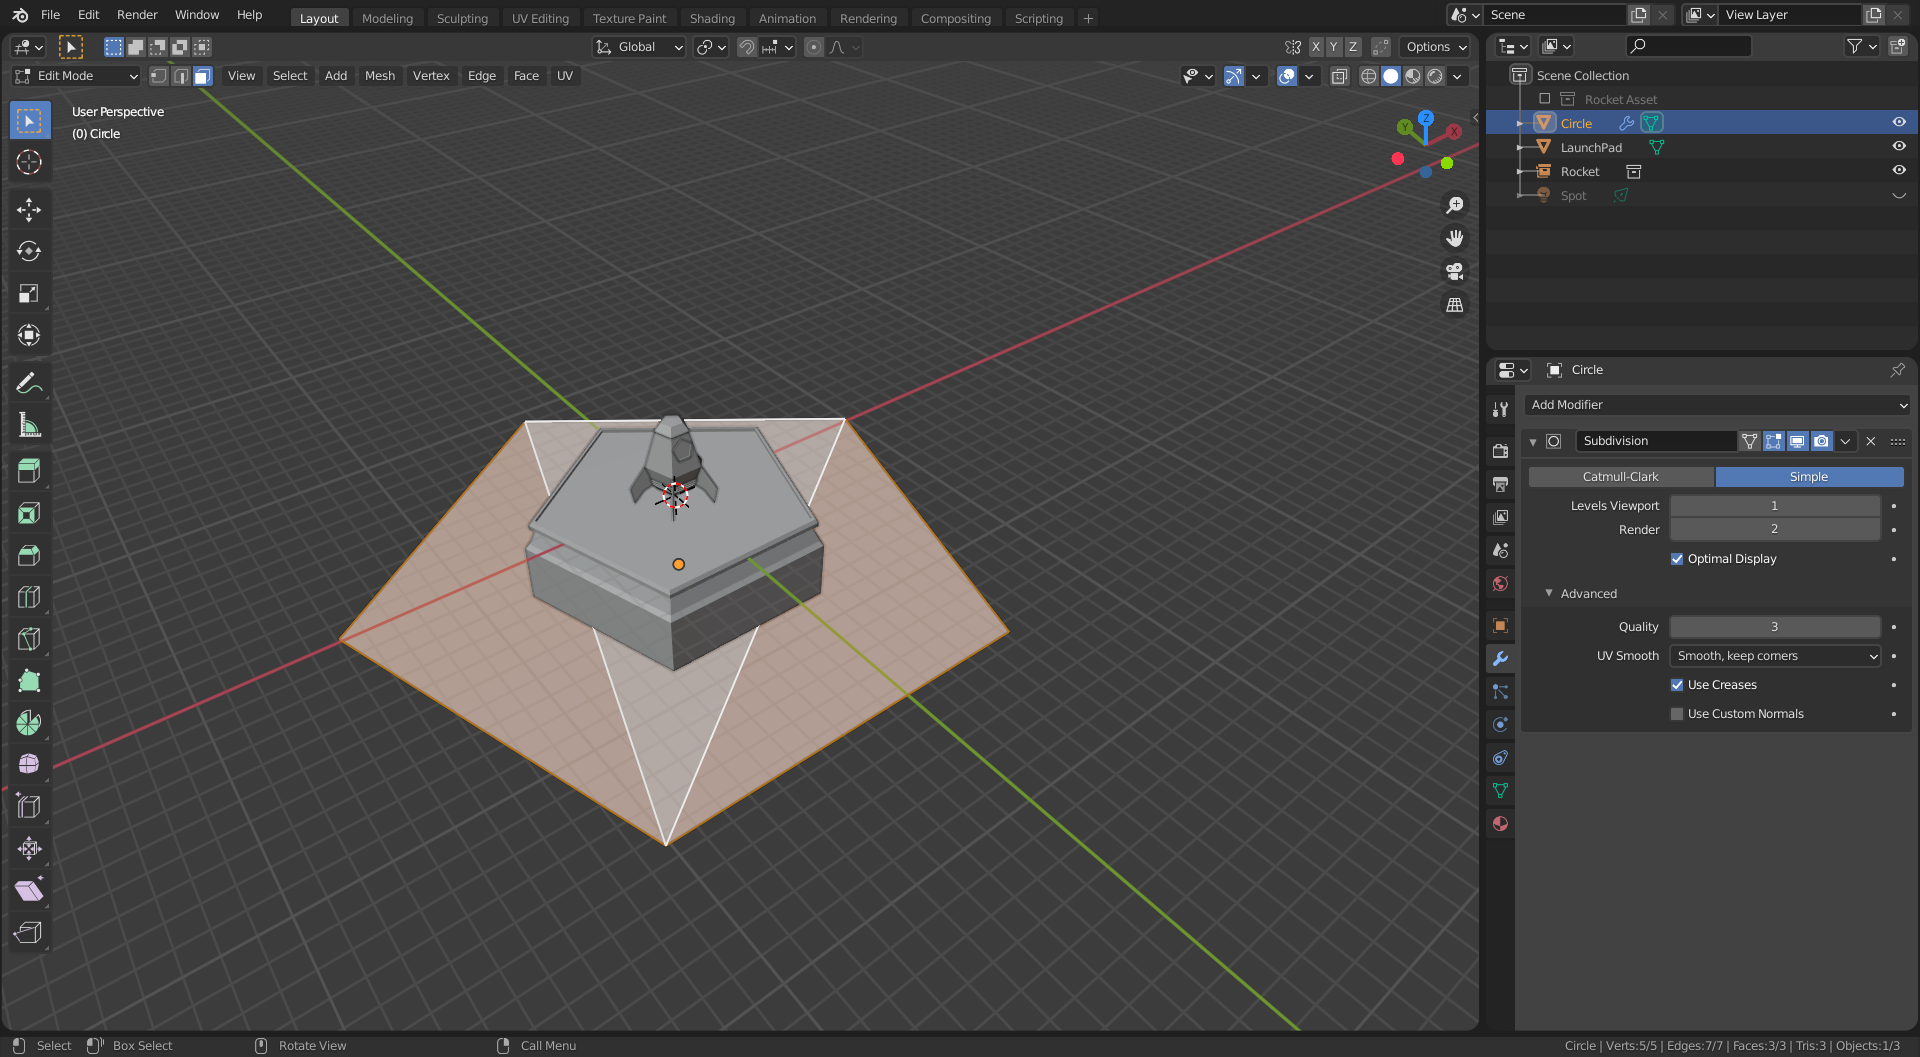This screenshot has height=1057, width=1920.
Task: Toggle X-ray display in viewport header
Action: tap(1340, 76)
